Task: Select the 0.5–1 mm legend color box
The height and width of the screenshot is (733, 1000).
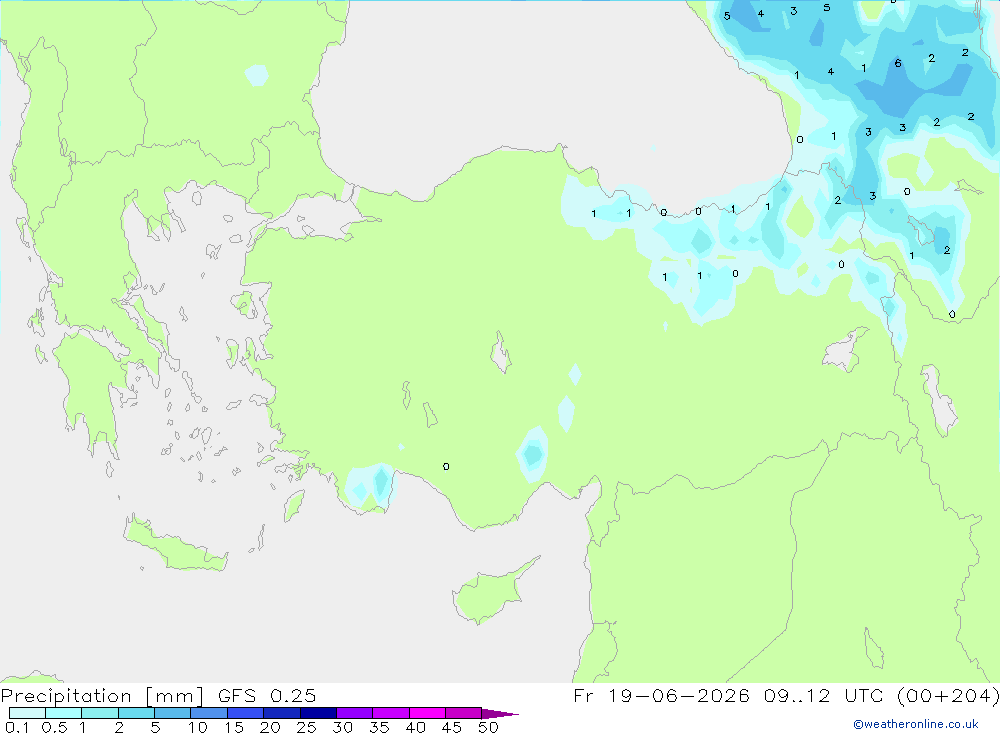Action: tap(64, 713)
